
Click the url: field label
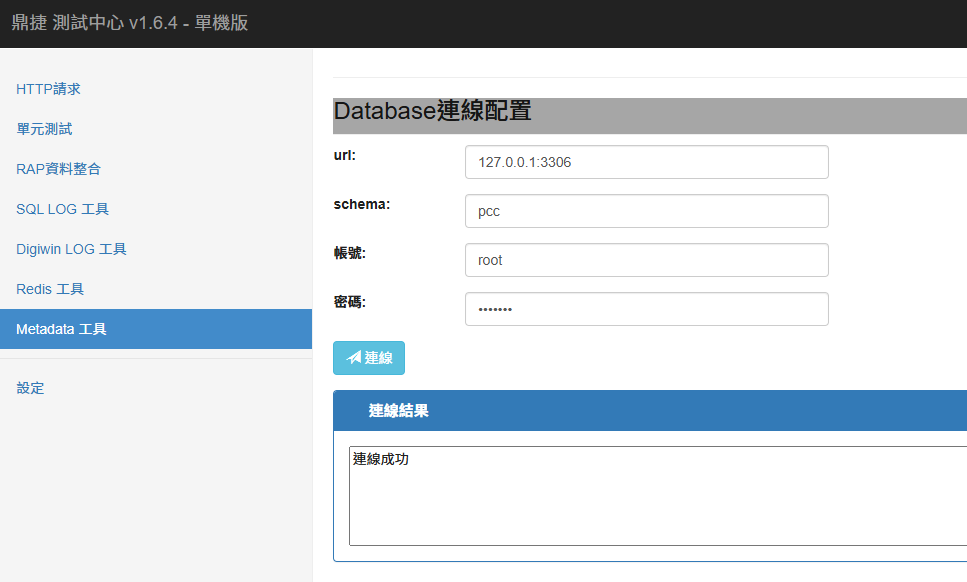345,155
